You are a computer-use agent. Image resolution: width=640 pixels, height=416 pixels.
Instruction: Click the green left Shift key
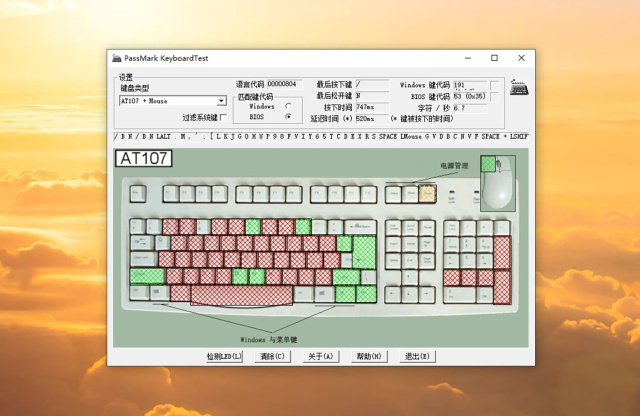coord(147,276)
